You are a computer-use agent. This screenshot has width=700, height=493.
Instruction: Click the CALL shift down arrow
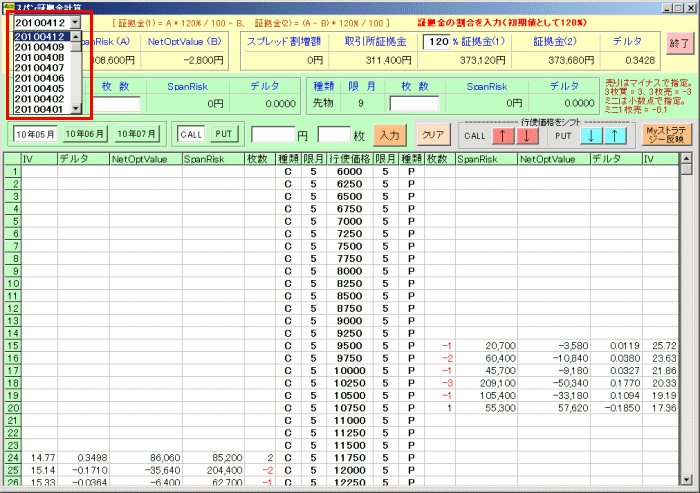(x=523, y=136)
